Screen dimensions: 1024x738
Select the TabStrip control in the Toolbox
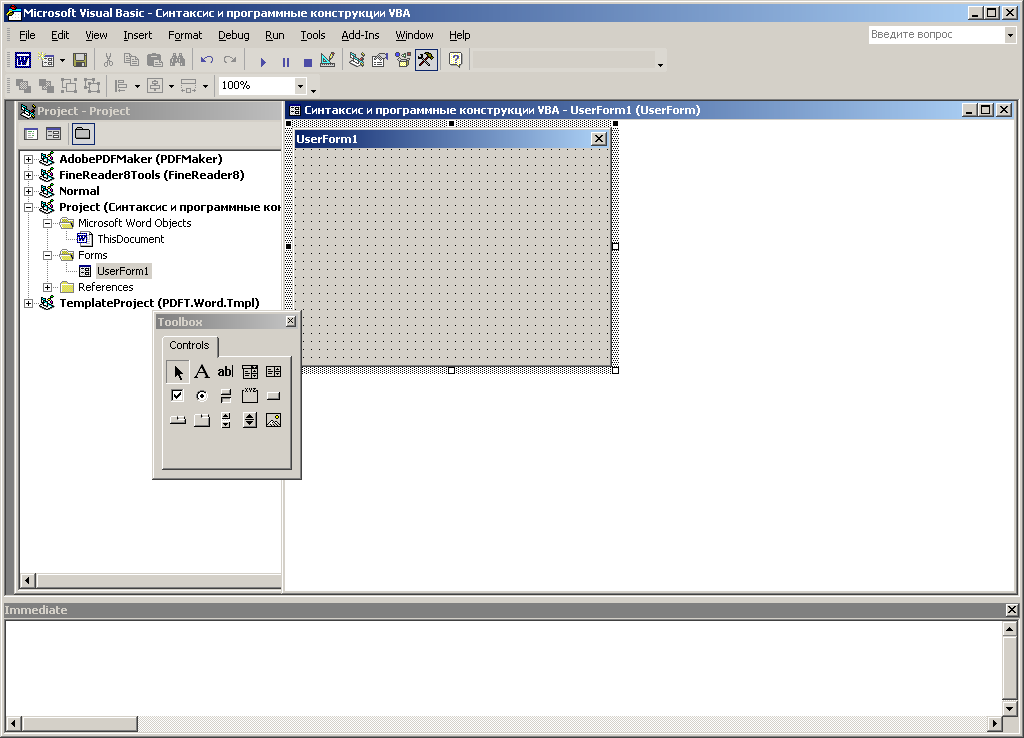(x=177, y=420)
